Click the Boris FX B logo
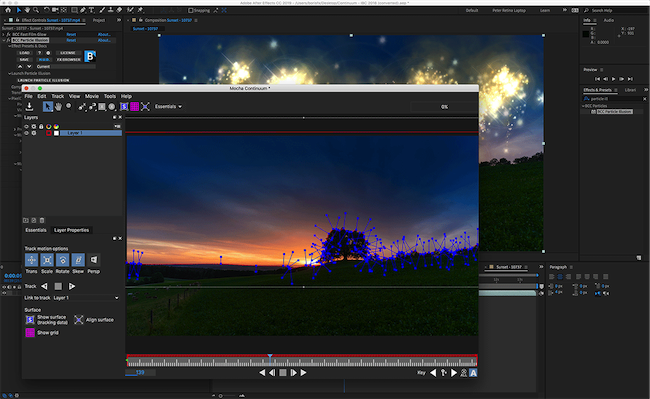Image resolution: width=650 pixels, height=399 pixels. [90, 56]
